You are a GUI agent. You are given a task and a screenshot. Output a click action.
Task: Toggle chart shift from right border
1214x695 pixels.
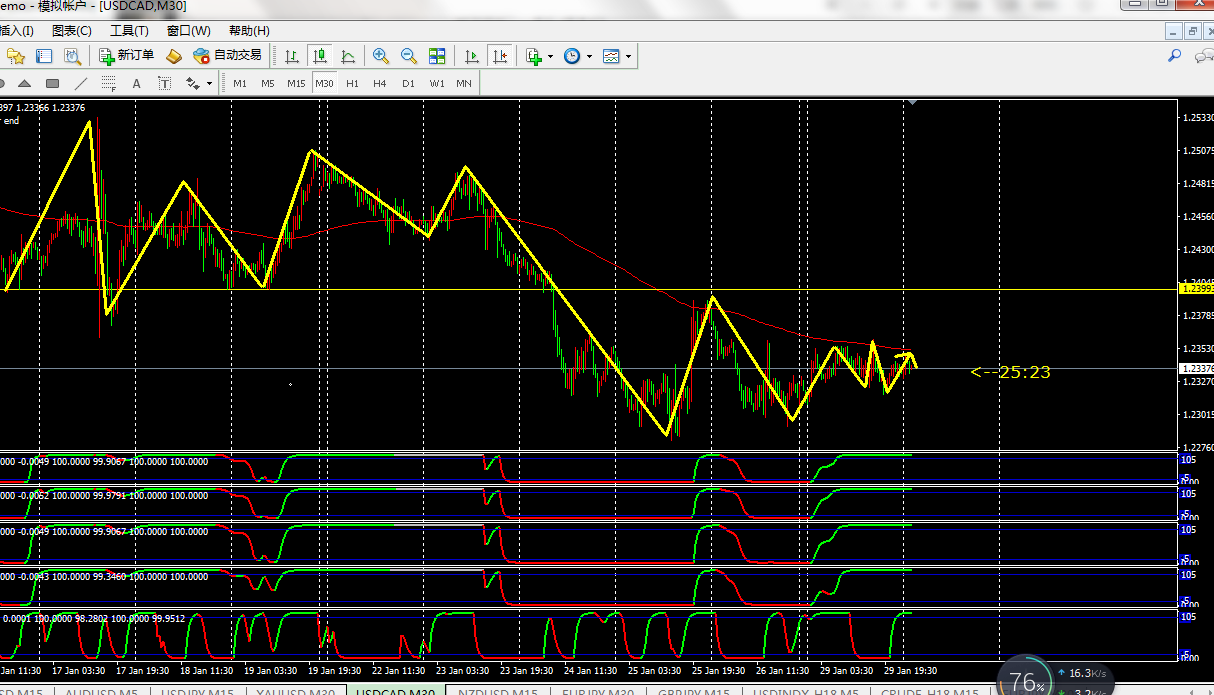tap(500, 56)
